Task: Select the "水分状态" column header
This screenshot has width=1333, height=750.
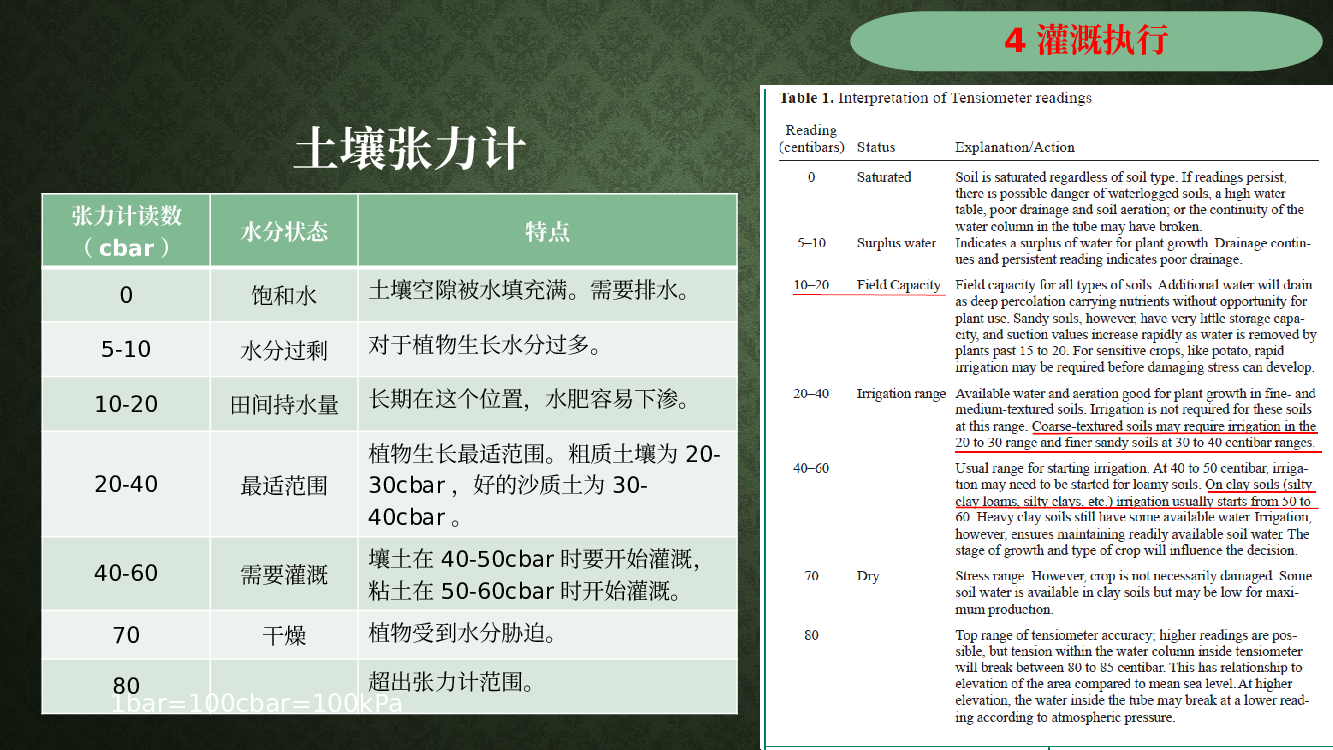Action: (284, 231)
